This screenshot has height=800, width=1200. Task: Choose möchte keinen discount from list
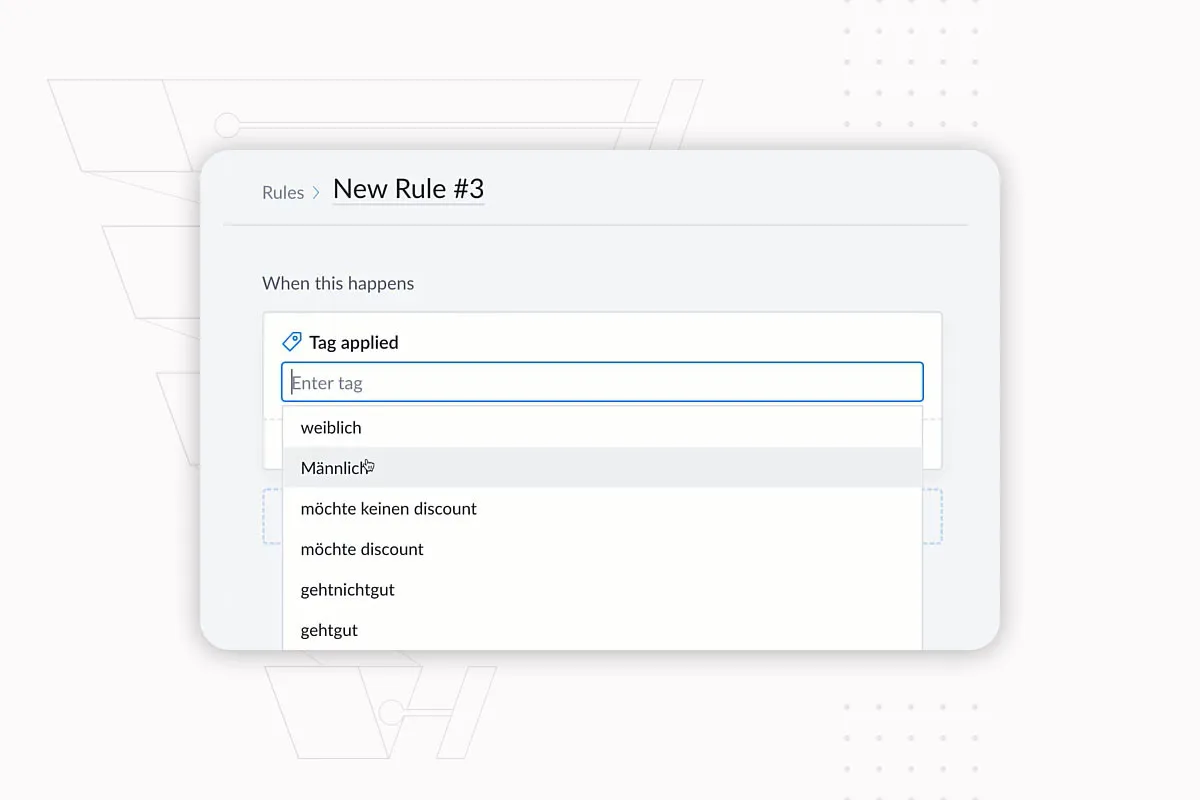point(602,508)
